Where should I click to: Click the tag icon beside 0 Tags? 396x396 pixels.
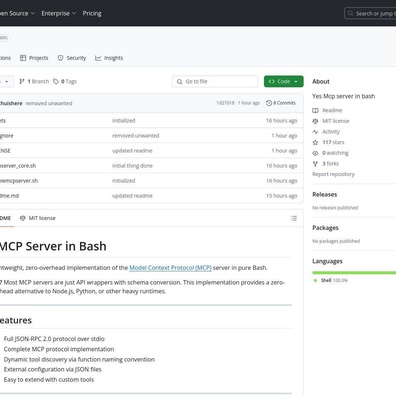pyautogui.click(x=56, y=81)
